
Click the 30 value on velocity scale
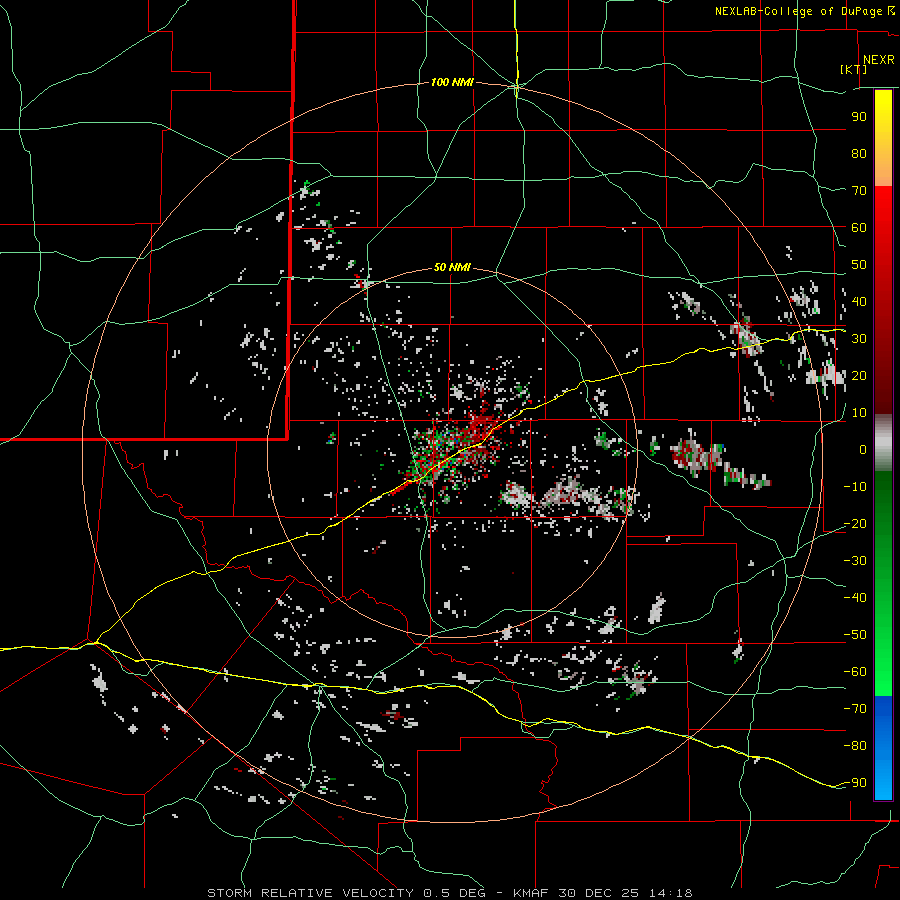pos(859,339)
